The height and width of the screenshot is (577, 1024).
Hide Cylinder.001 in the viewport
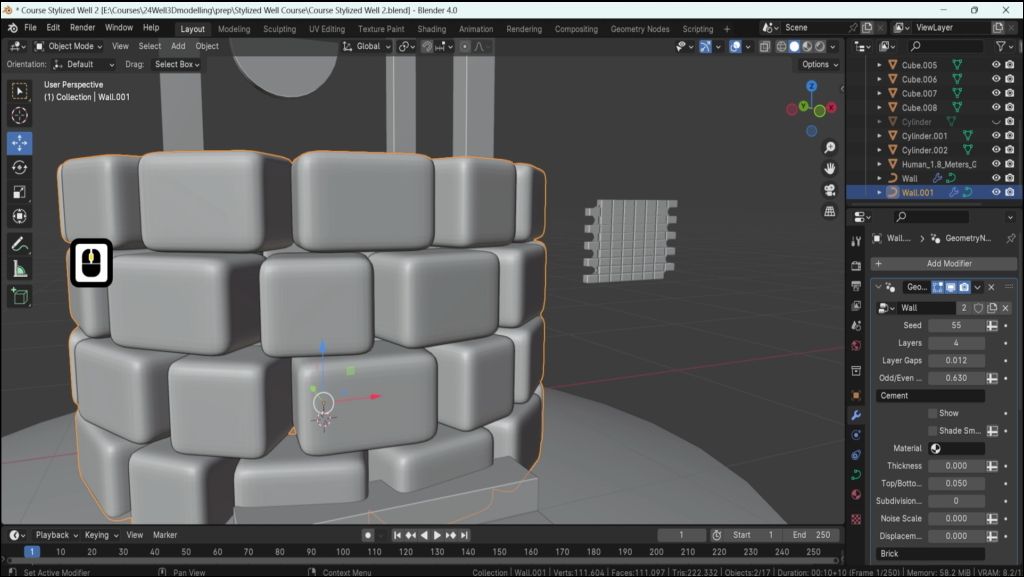coord(996,136)
